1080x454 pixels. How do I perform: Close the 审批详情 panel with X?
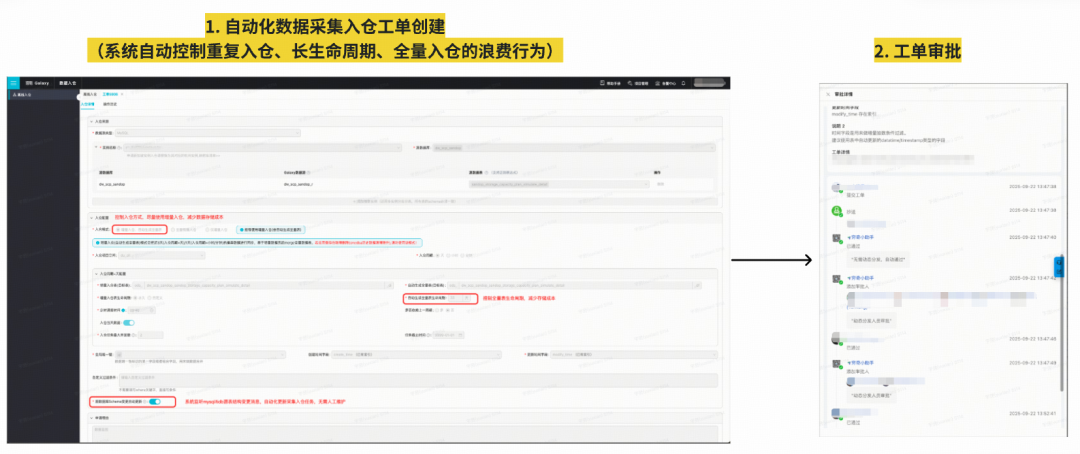point(828,94)
